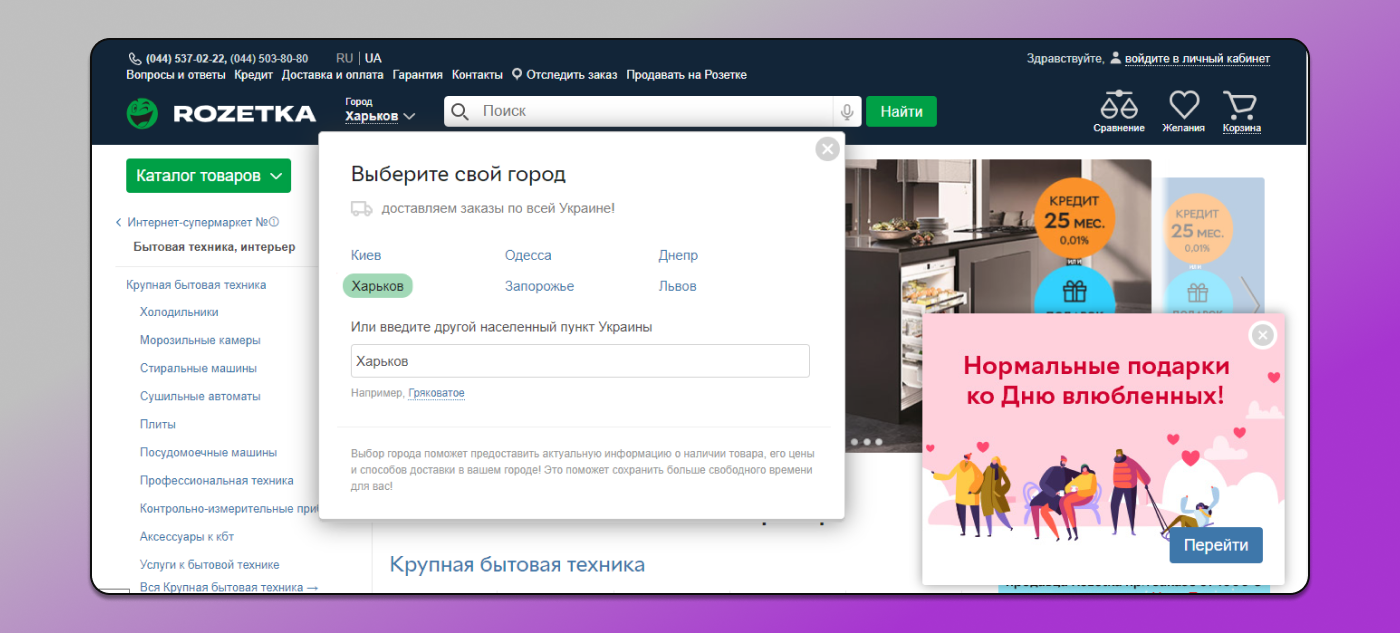Click the ROZETKA wordmark
This screenshot has height=633, width=1400.
pos(244,114)
